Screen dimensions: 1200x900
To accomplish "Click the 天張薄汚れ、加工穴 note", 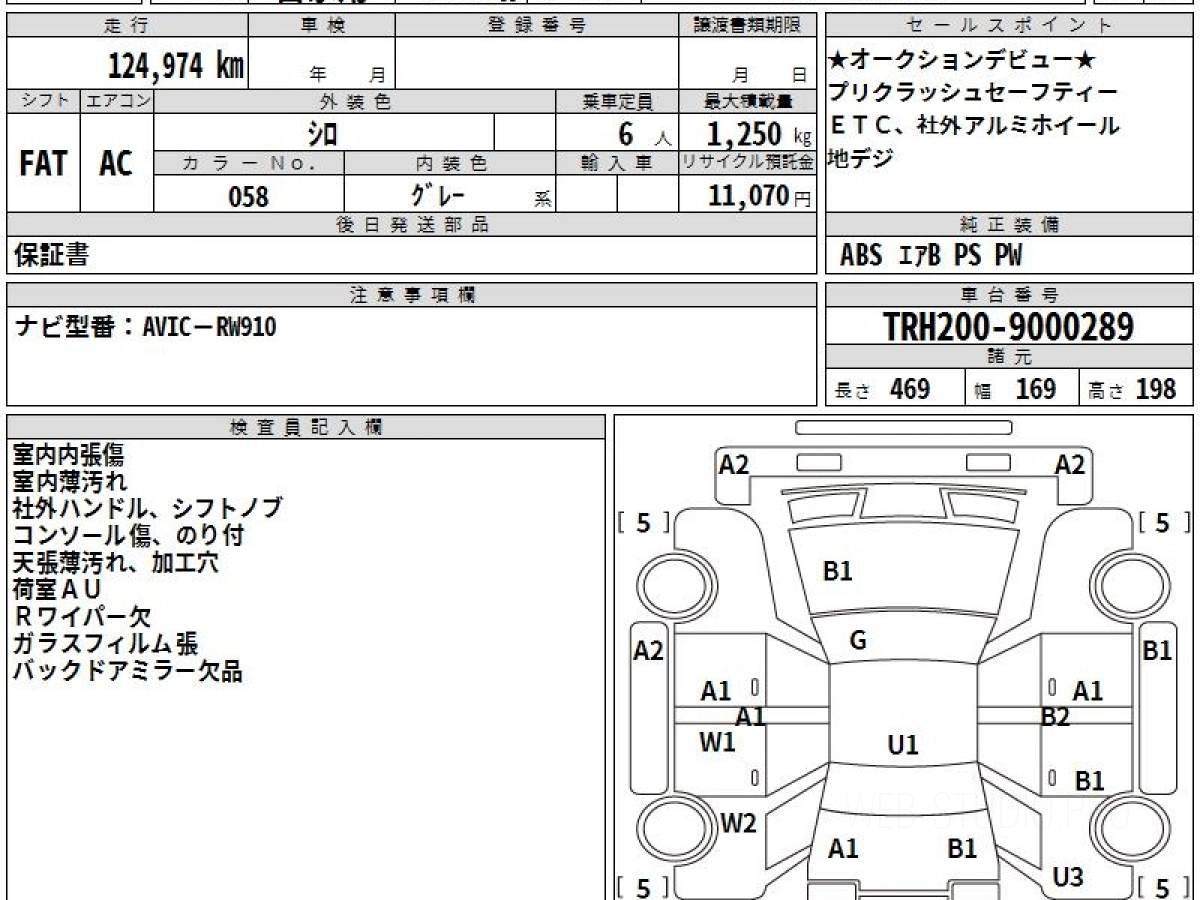I will pos(116,562).
